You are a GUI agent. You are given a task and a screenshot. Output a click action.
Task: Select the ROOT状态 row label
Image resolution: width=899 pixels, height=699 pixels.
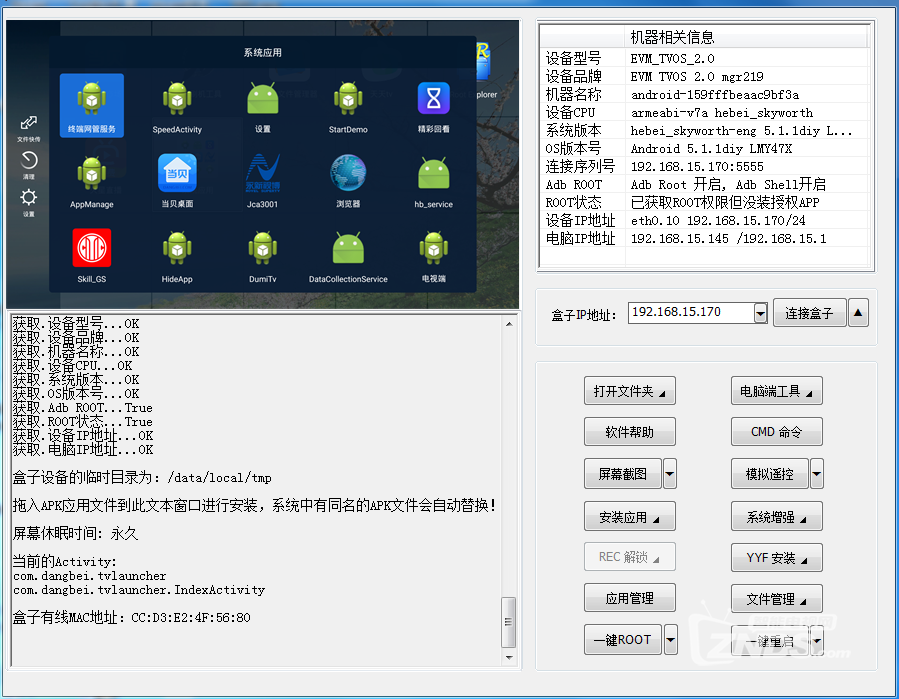(x=573, y=202)
